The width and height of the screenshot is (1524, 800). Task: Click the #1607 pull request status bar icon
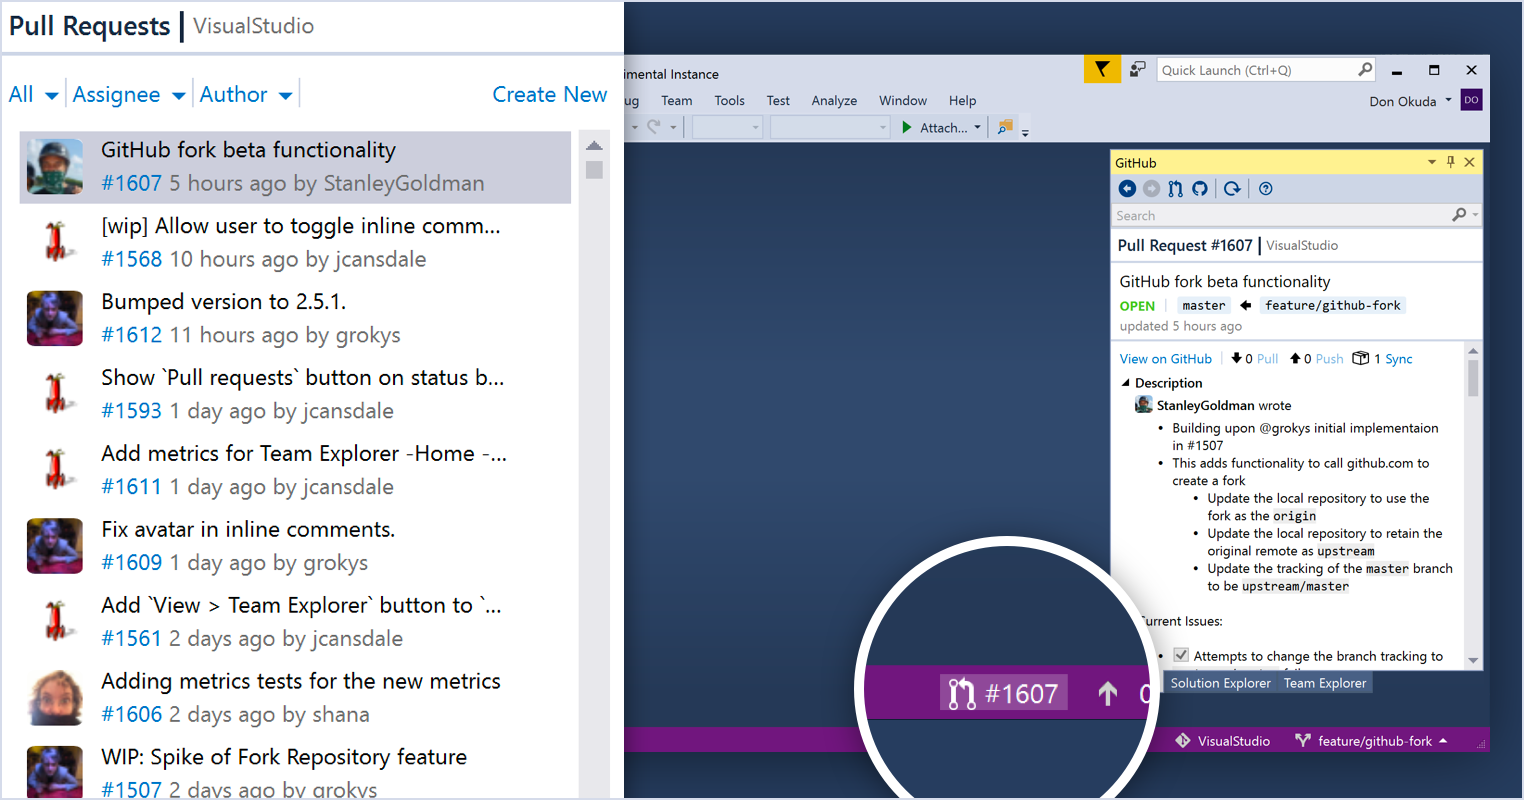coord(1003,693)
